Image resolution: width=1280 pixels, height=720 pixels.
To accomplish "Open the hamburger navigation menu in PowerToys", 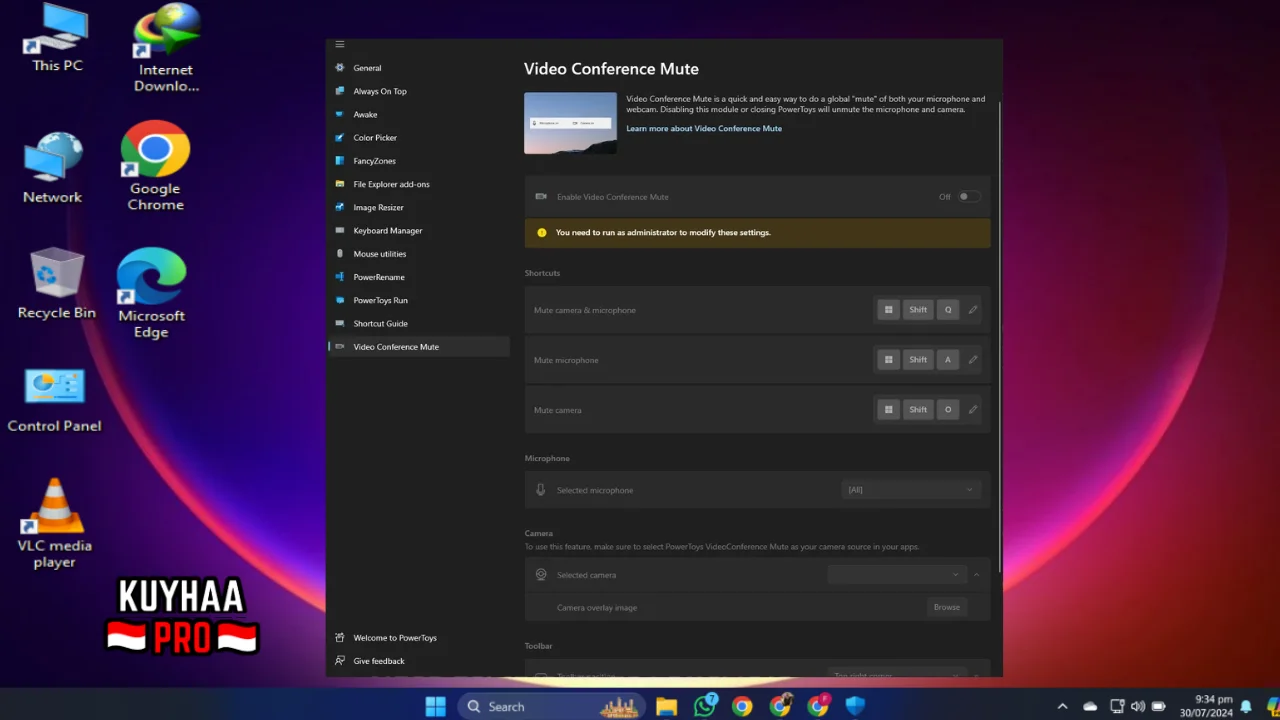I will [340, 45].
